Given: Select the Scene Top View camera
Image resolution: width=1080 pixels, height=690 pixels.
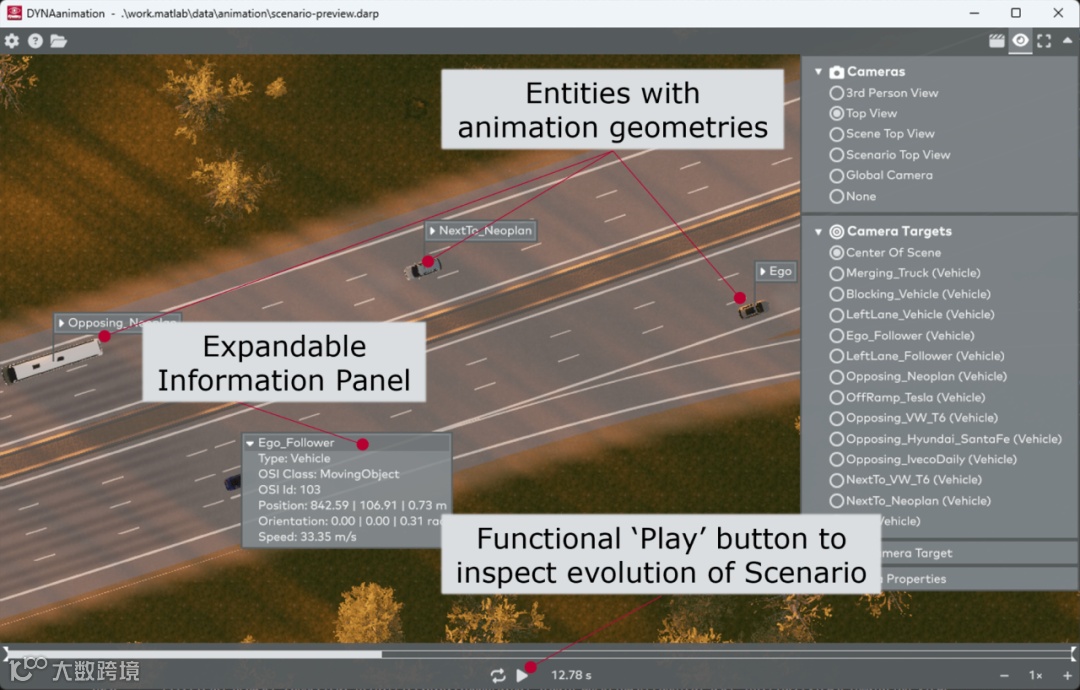Looking at the screenshot, I should 882,134.
